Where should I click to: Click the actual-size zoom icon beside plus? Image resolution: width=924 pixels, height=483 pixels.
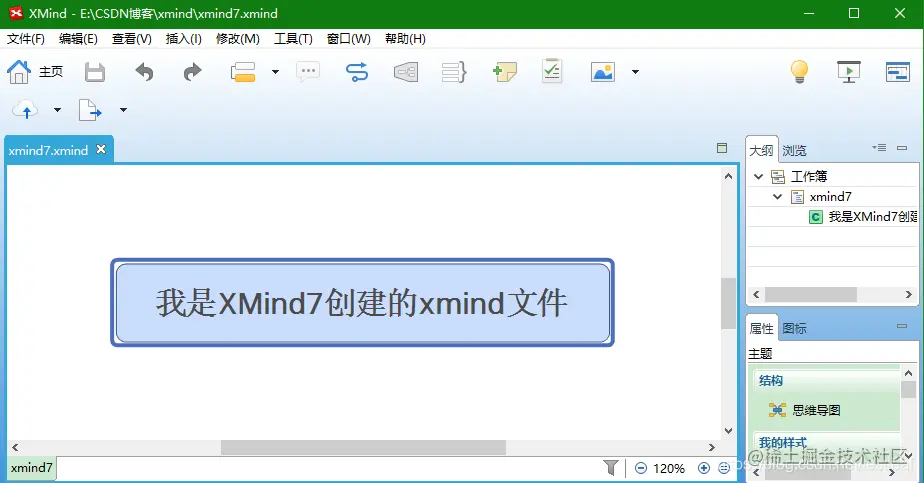click(x=724, y=468)
